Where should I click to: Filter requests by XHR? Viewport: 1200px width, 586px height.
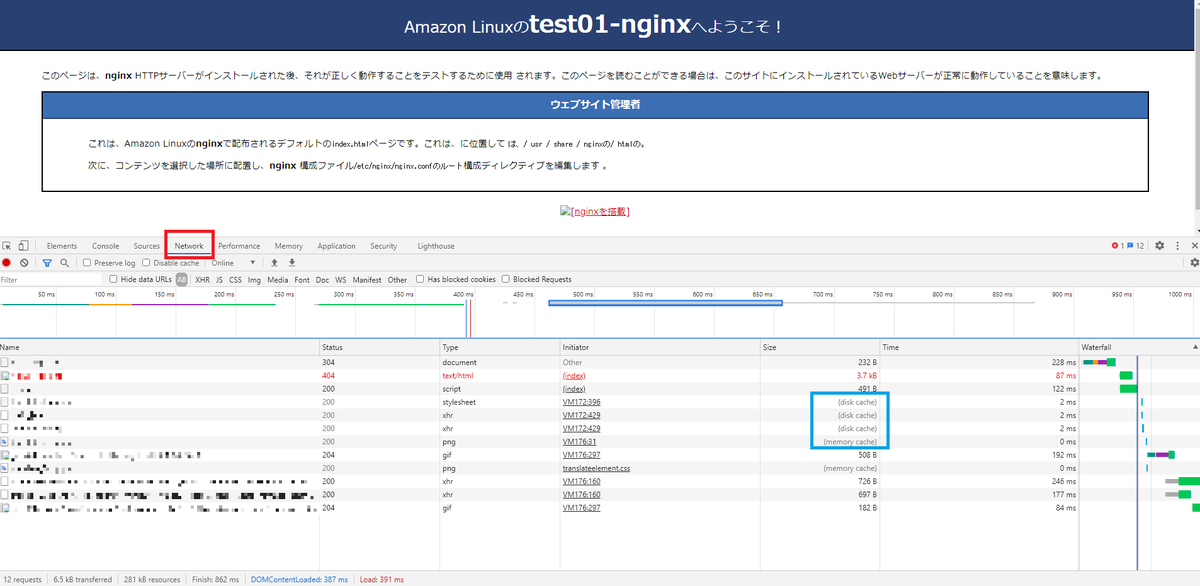coord(202,280)
